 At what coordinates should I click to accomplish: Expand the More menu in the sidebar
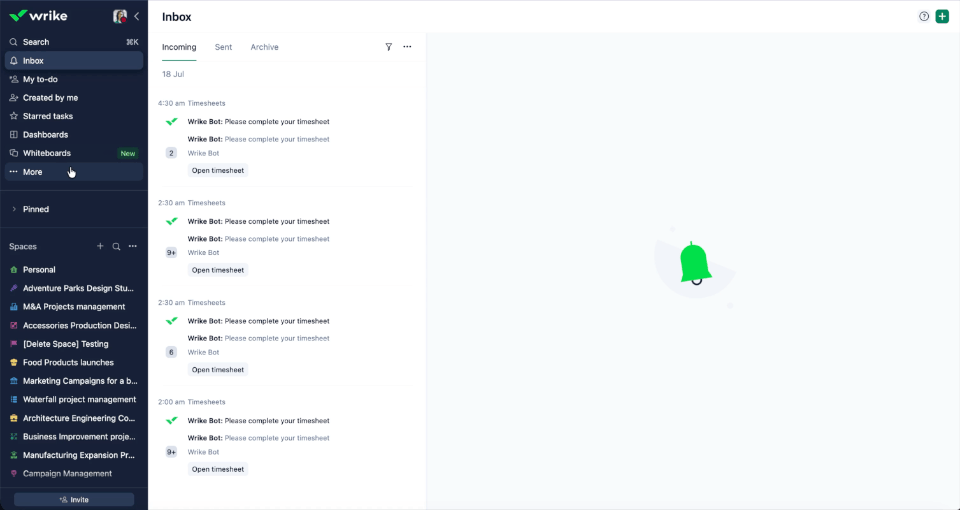pos(74,172)
